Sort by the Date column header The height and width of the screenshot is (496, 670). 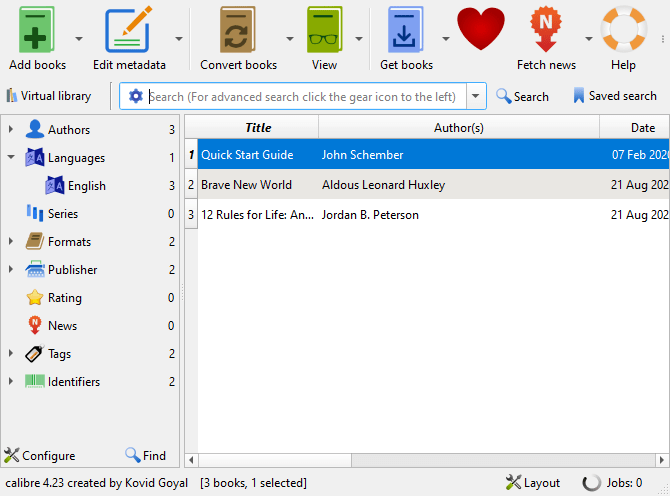tap(635, 128)
